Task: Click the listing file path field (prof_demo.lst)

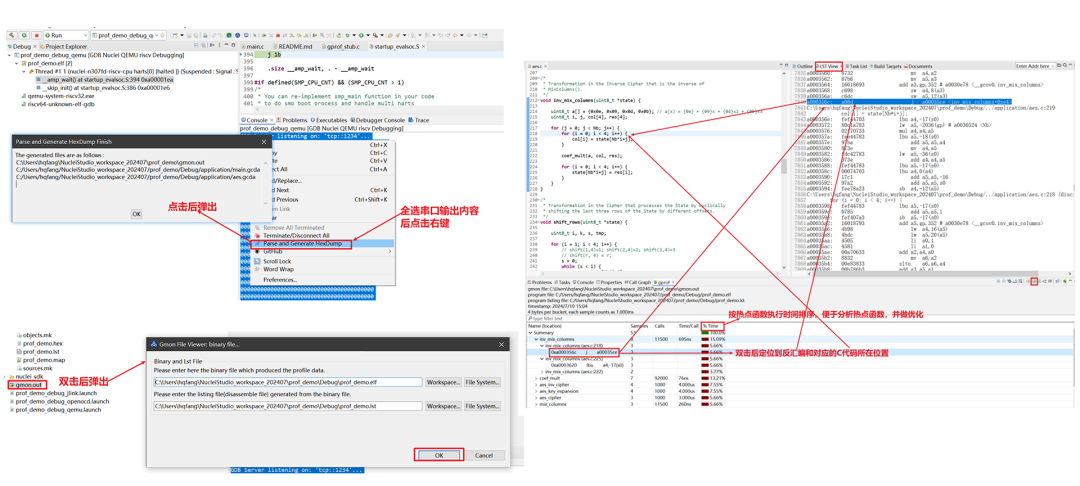Action: coord(288,406)
